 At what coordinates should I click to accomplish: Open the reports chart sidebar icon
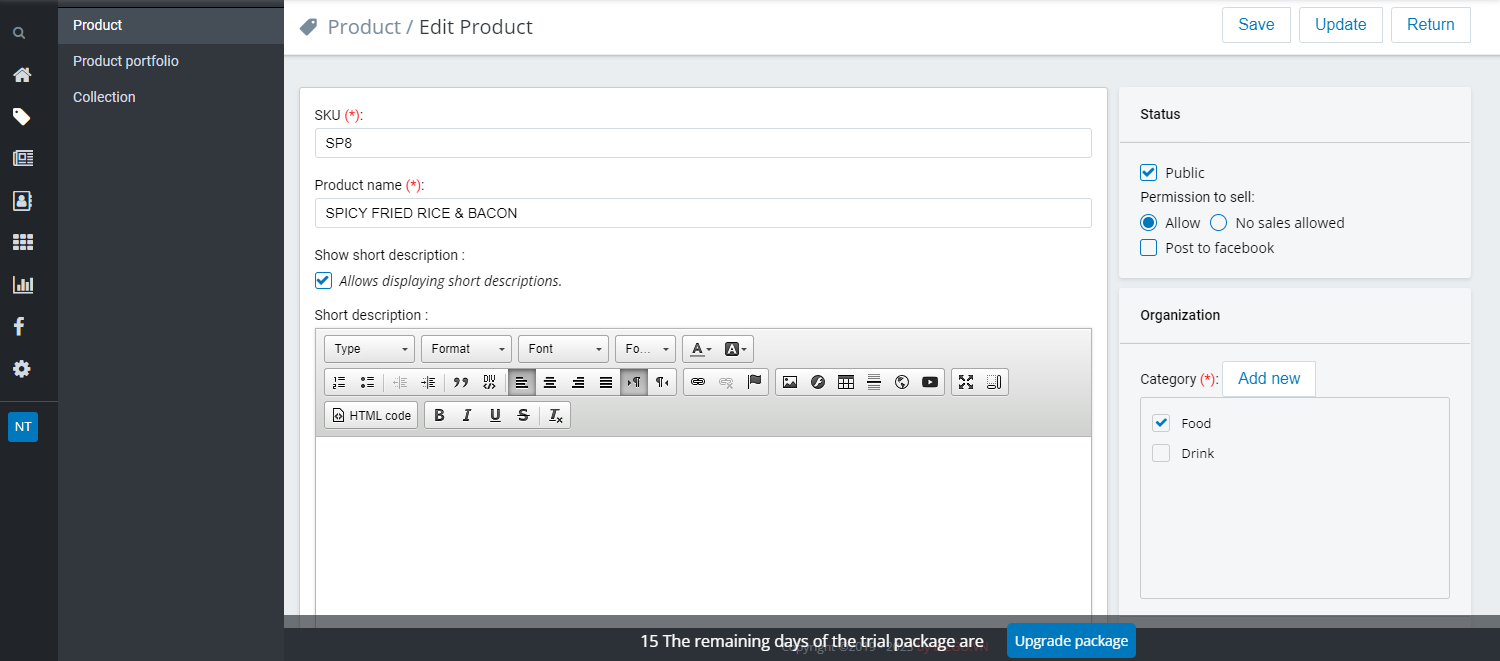[22, 284]
